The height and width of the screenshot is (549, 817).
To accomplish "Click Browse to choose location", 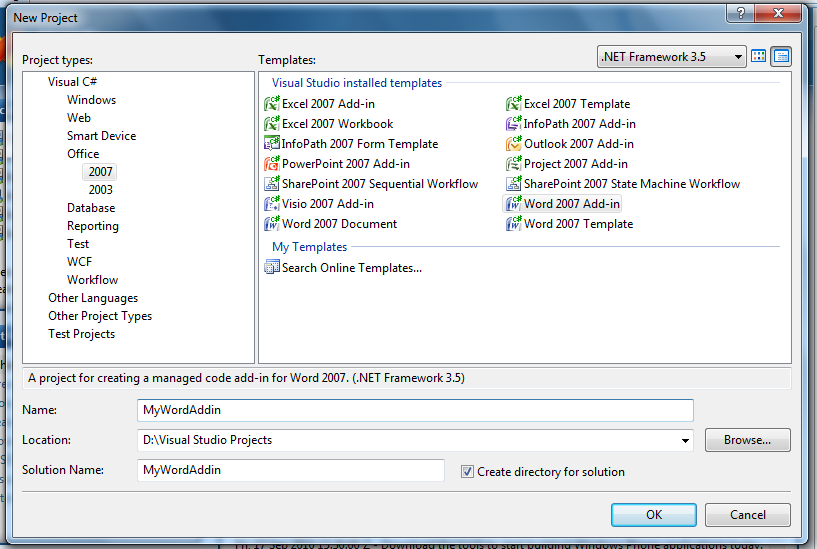I will coord(747,440).
